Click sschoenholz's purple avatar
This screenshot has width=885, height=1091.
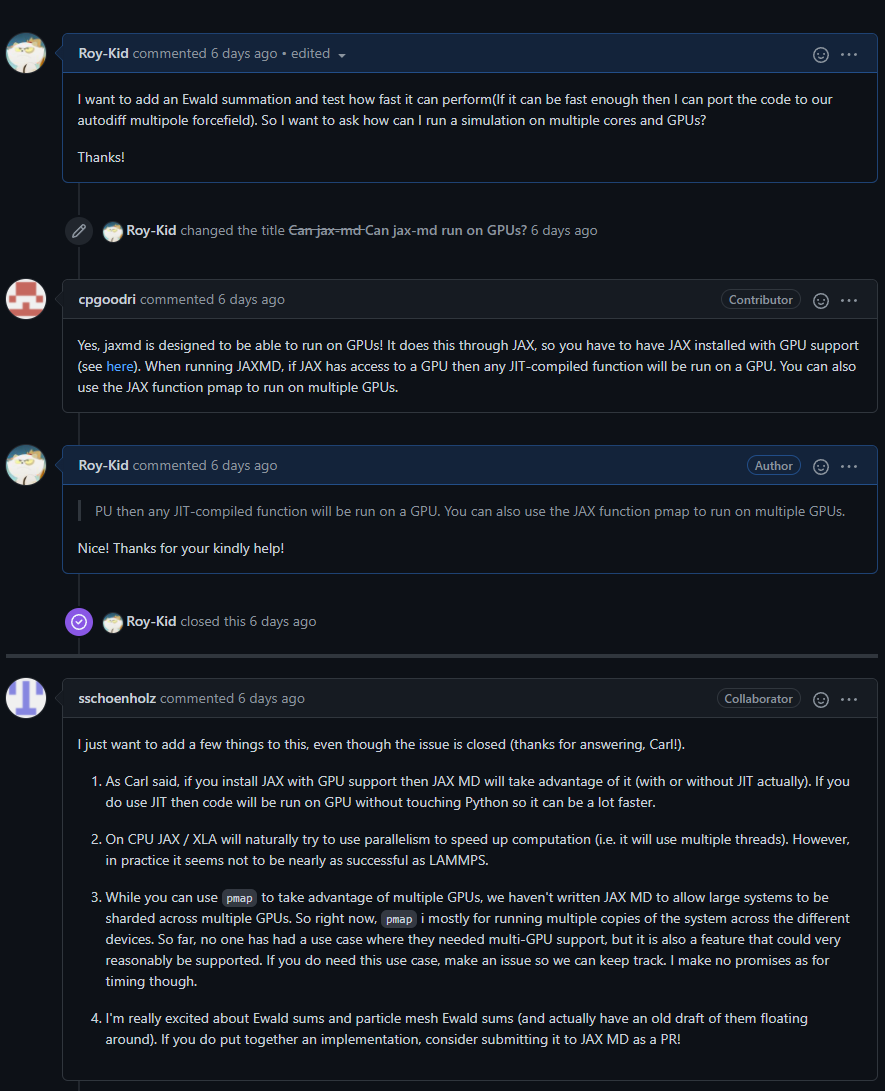26,698
